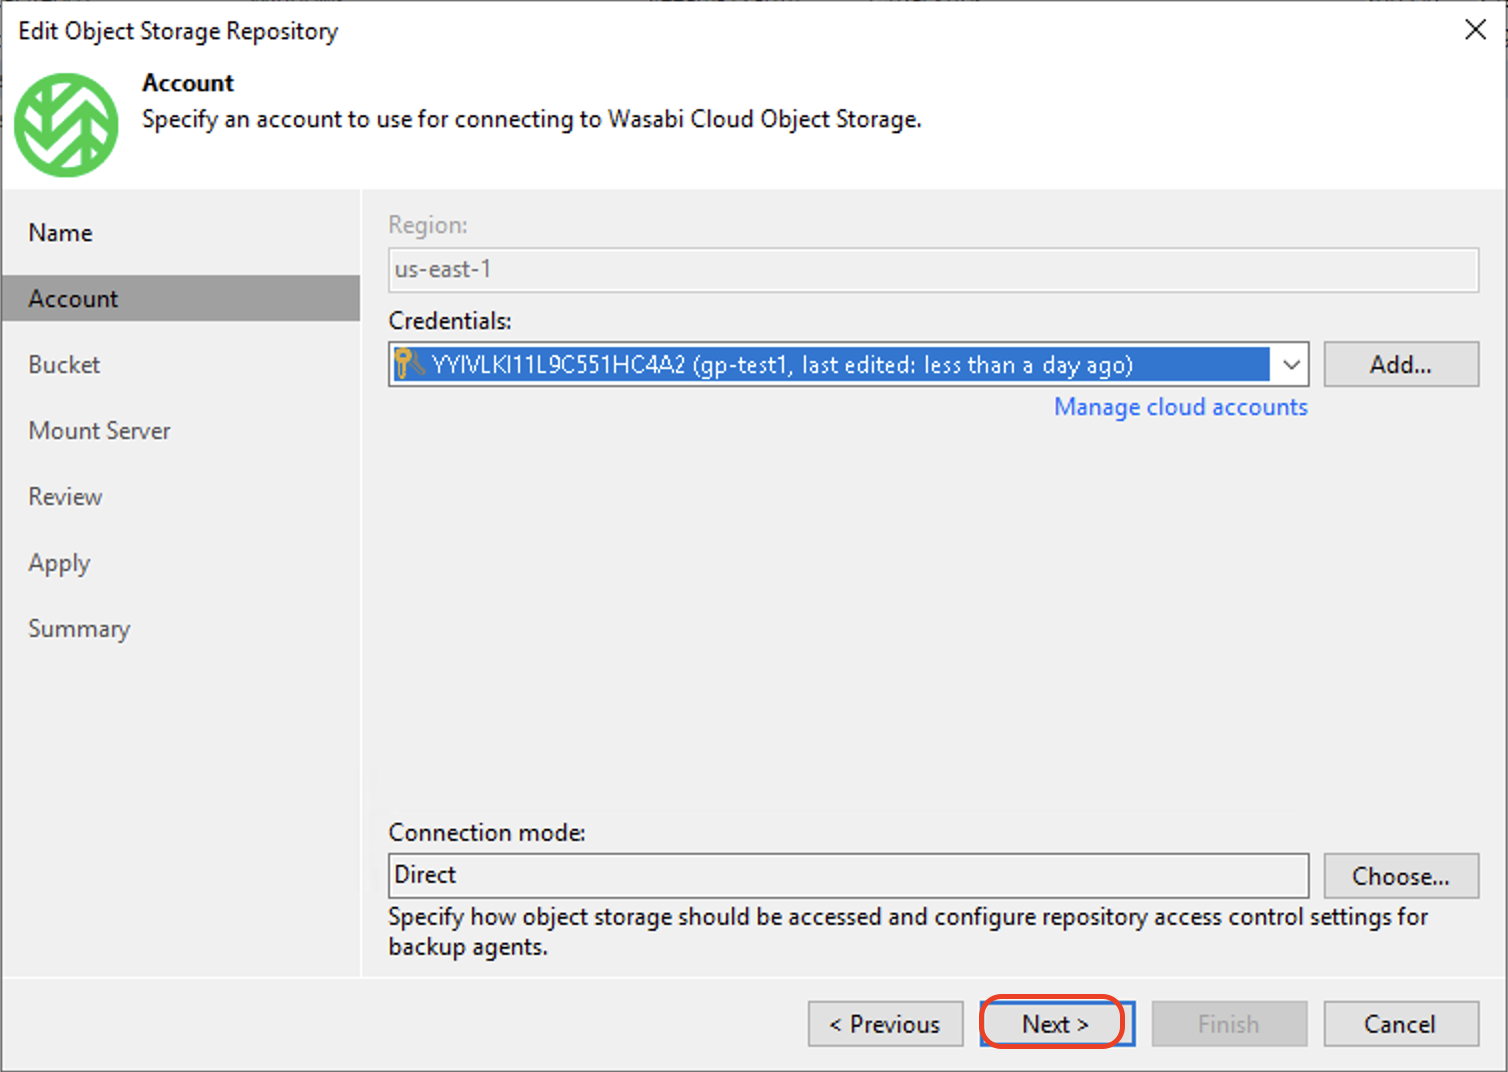
Task: Click the bold Account heading
Action: click(188, 83)
